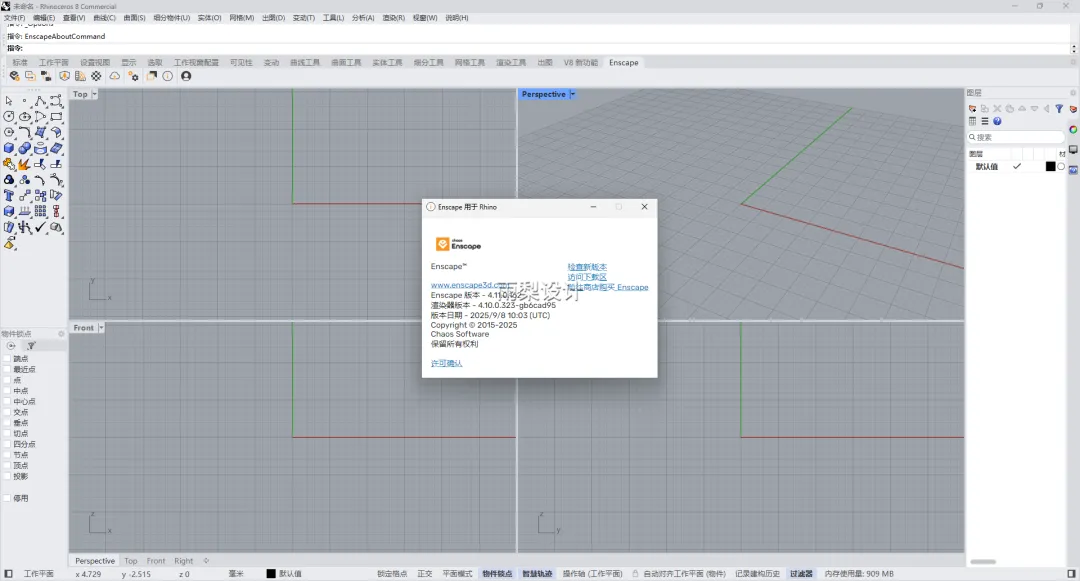Tick the 停用 disable snaps checkbox
This screenshot has height=581, width=1080.
click(8, 498)
